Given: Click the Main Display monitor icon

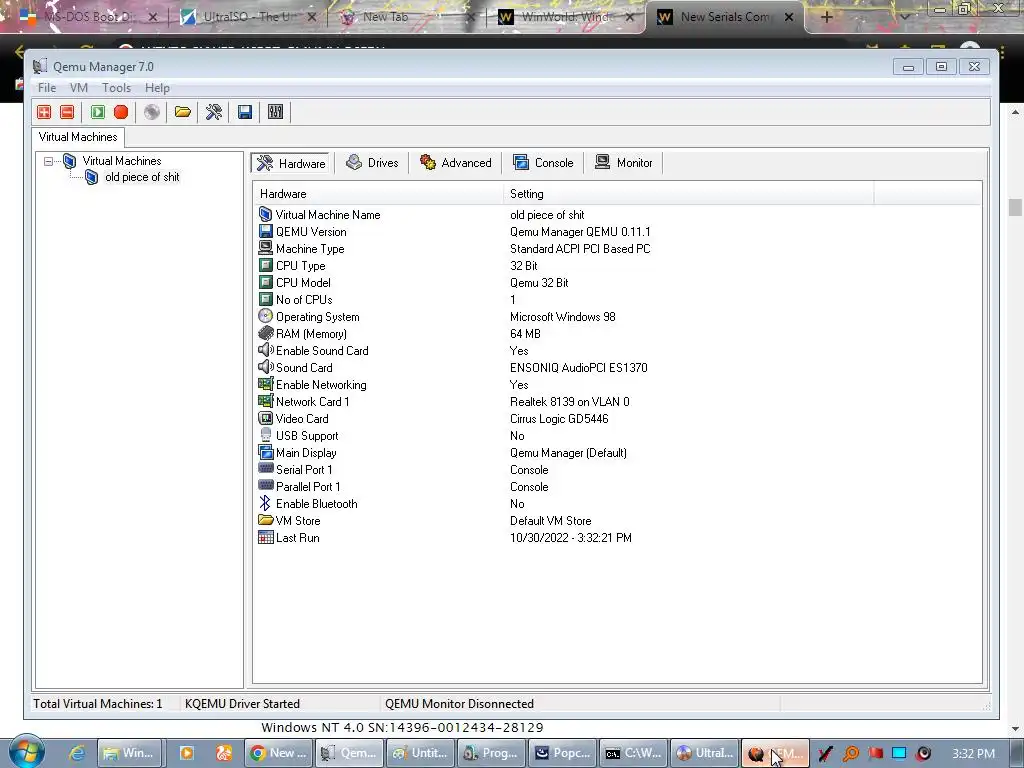Looking at the screenshot, I should click(265, 452).
